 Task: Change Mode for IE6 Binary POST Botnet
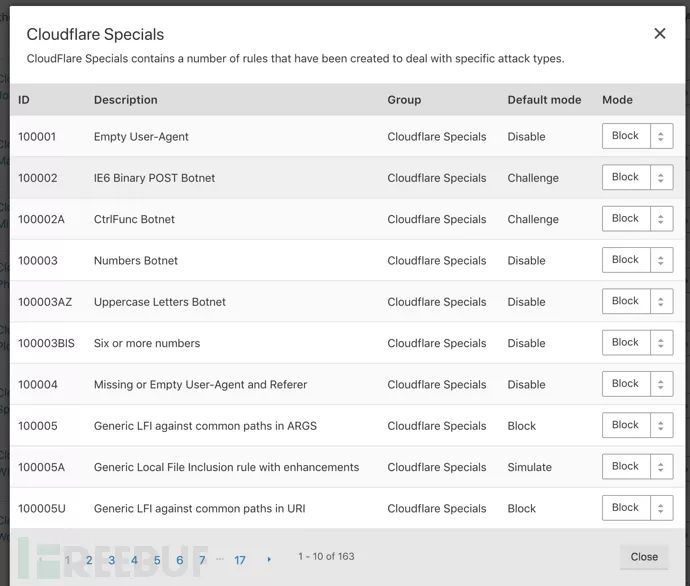point(637,177)
